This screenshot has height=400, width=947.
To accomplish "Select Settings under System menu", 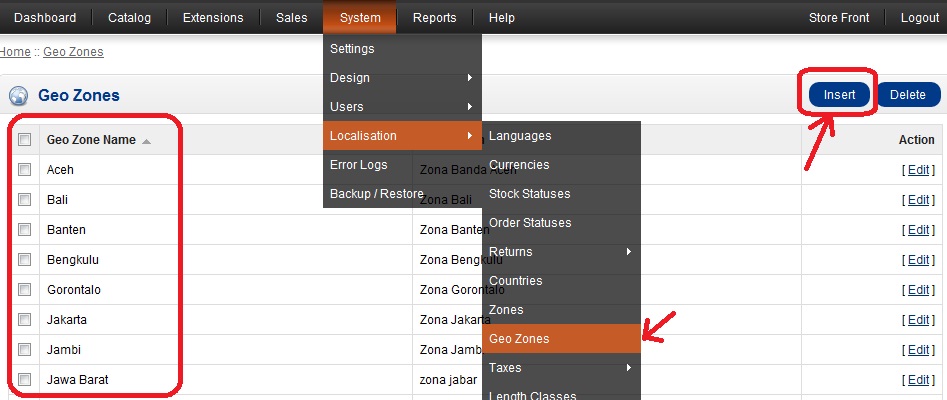I will 352,49.
